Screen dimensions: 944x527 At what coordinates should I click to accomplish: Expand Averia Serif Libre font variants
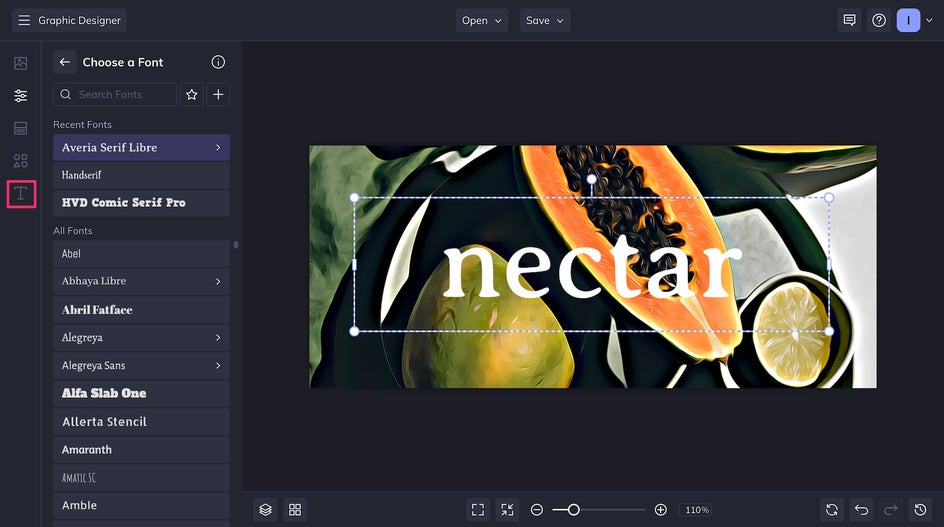click(218, 148)
